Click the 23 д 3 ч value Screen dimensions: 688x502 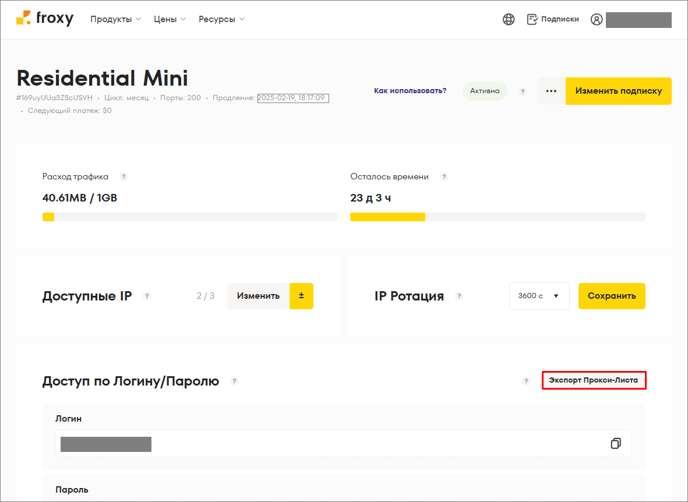pyautogui.click(x=370, y=198)
